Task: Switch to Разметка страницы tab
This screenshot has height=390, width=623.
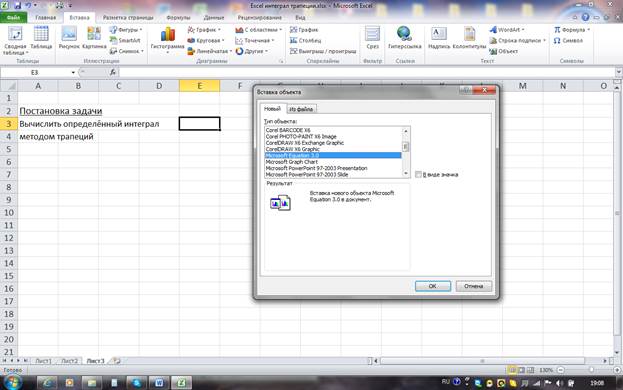Action: click(x=128, y=17)
